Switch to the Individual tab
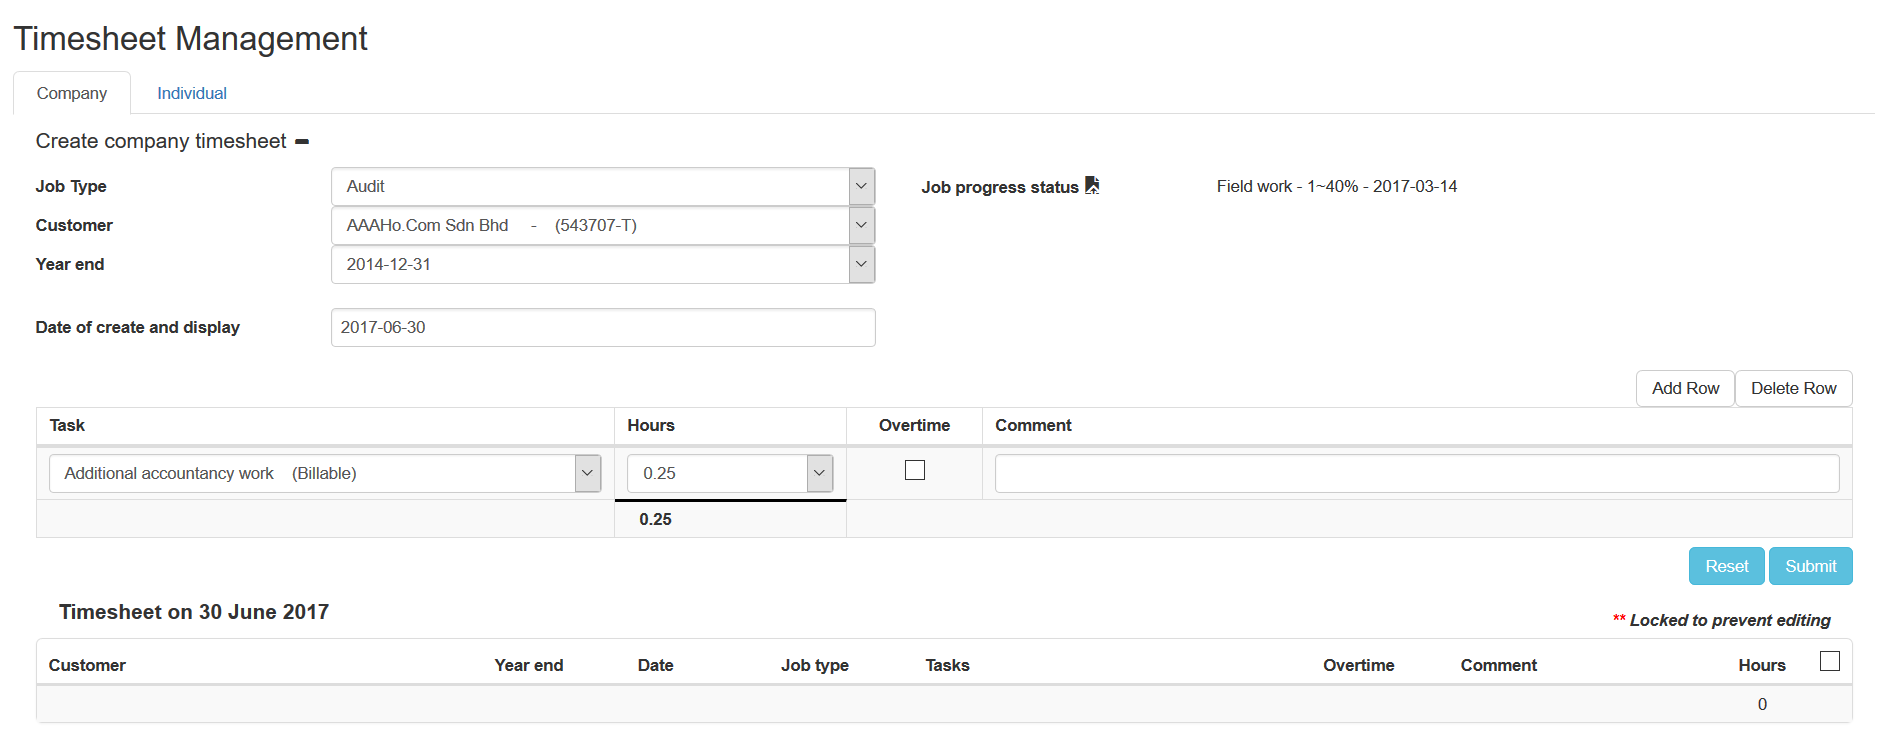 pyautogui.click(x=192, y=93)
